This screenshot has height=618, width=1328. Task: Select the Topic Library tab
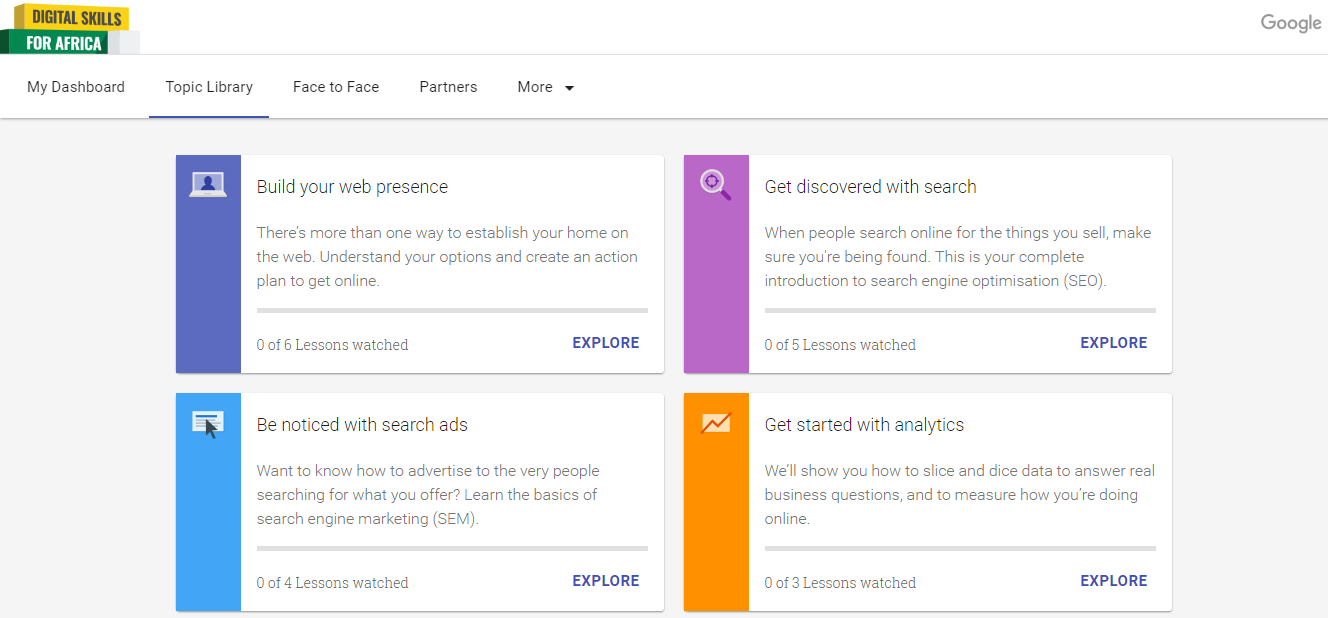coord(209,87)
